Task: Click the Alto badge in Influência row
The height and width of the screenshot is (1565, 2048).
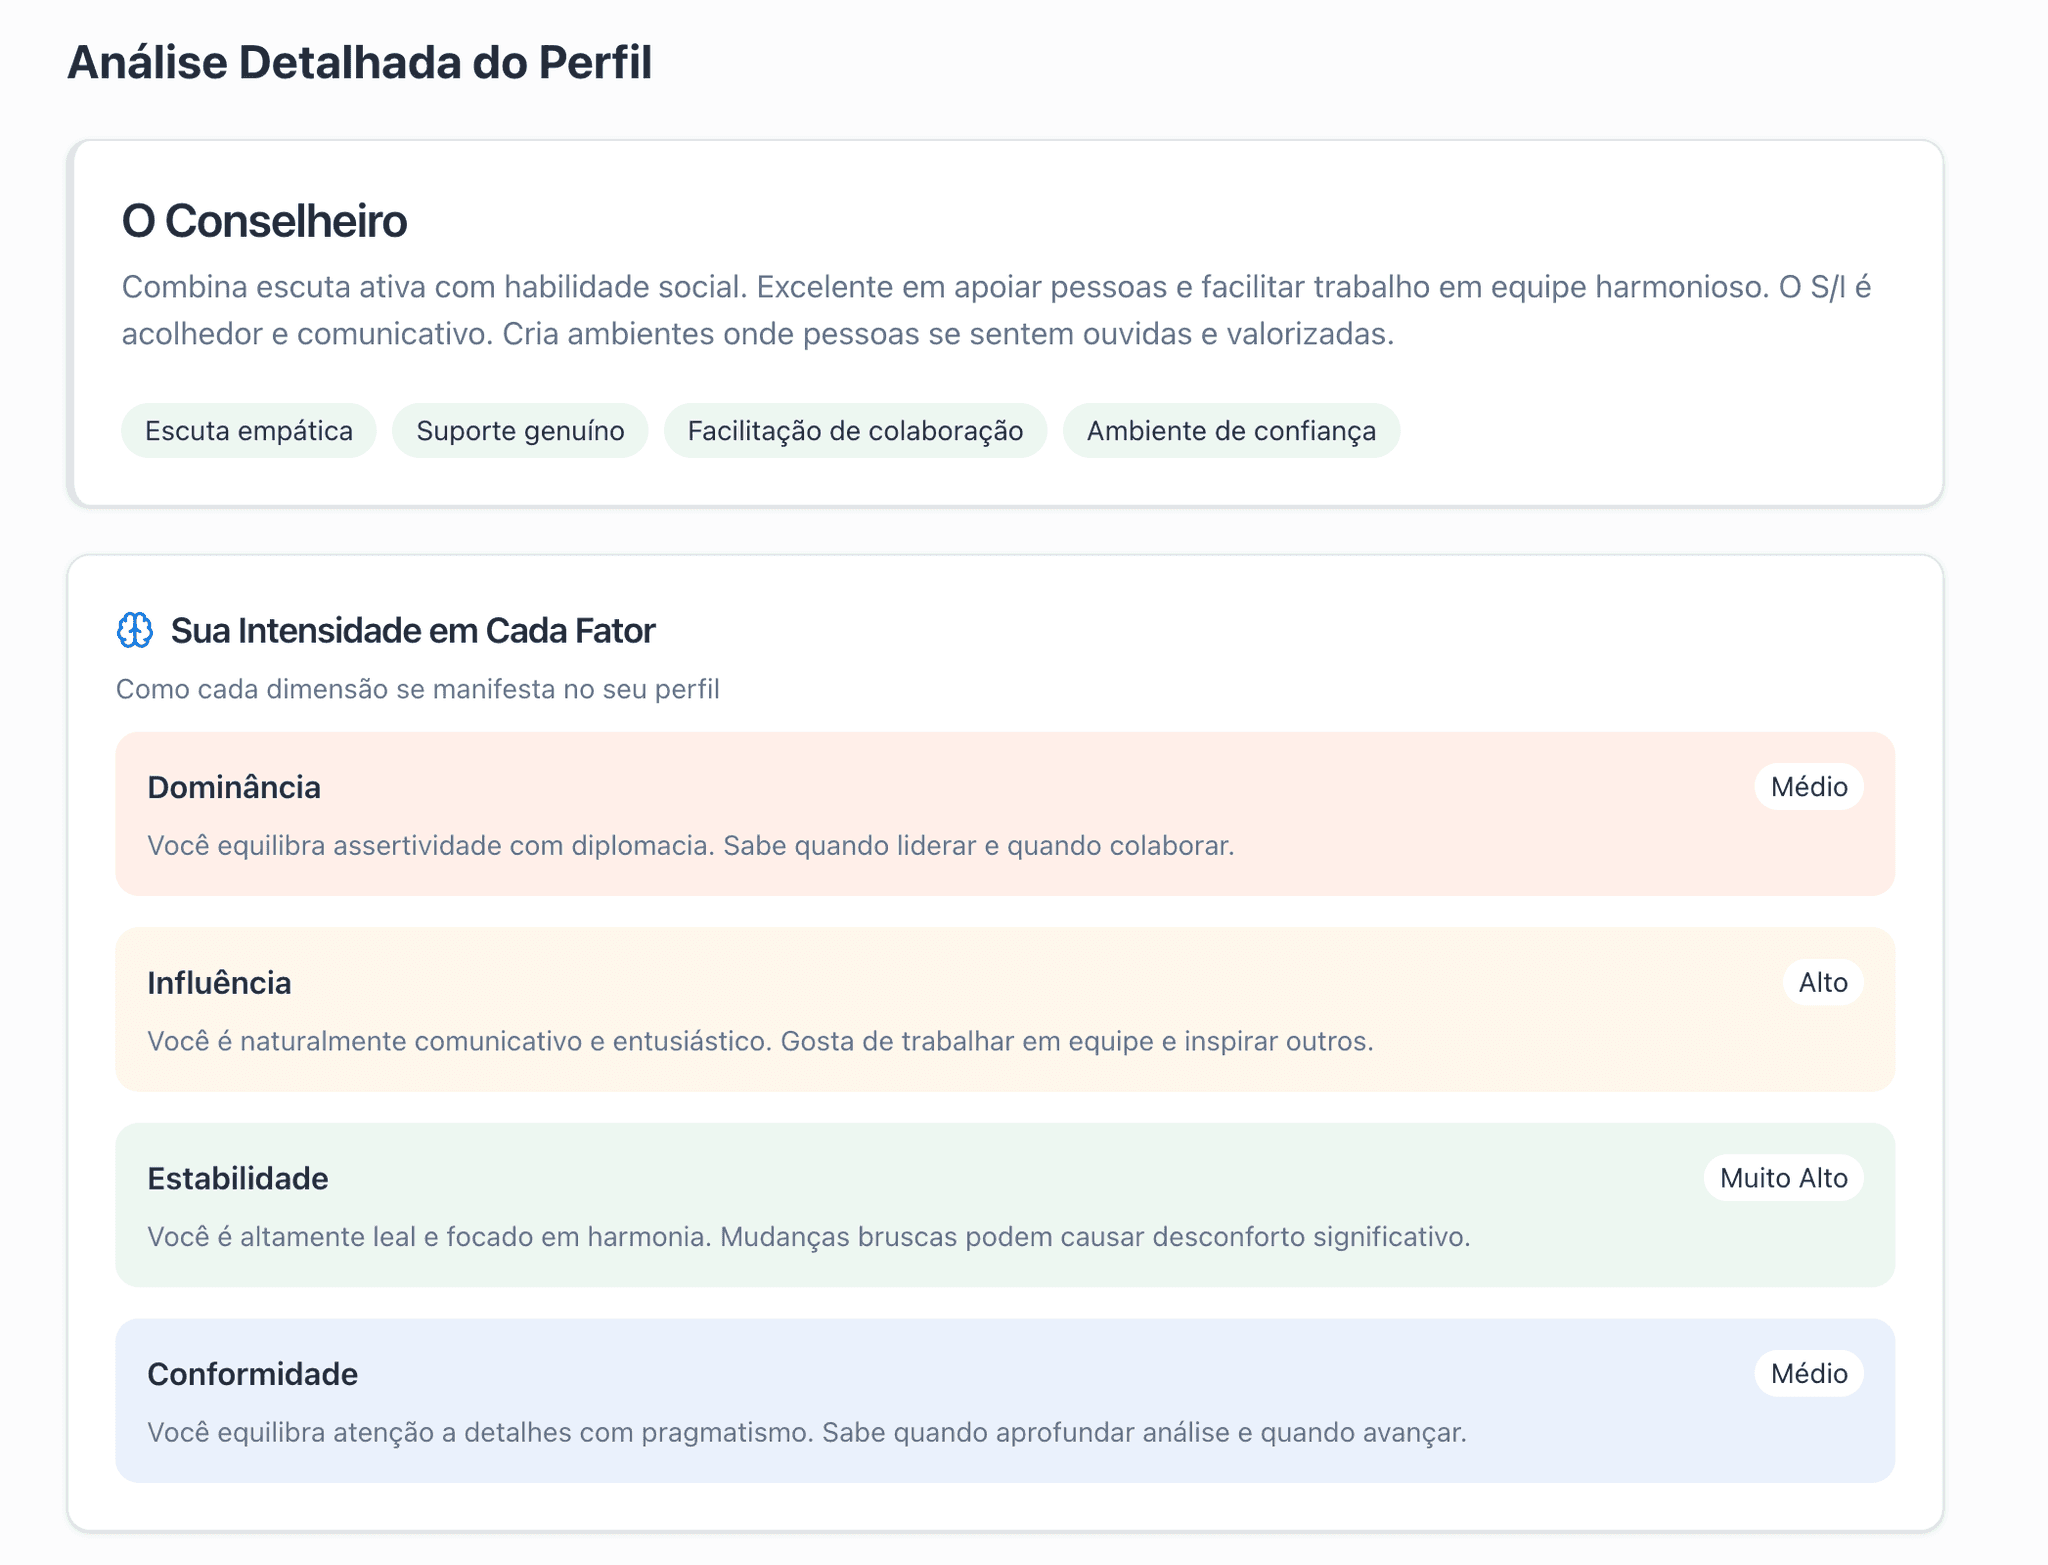Action: coord(1822,983)
